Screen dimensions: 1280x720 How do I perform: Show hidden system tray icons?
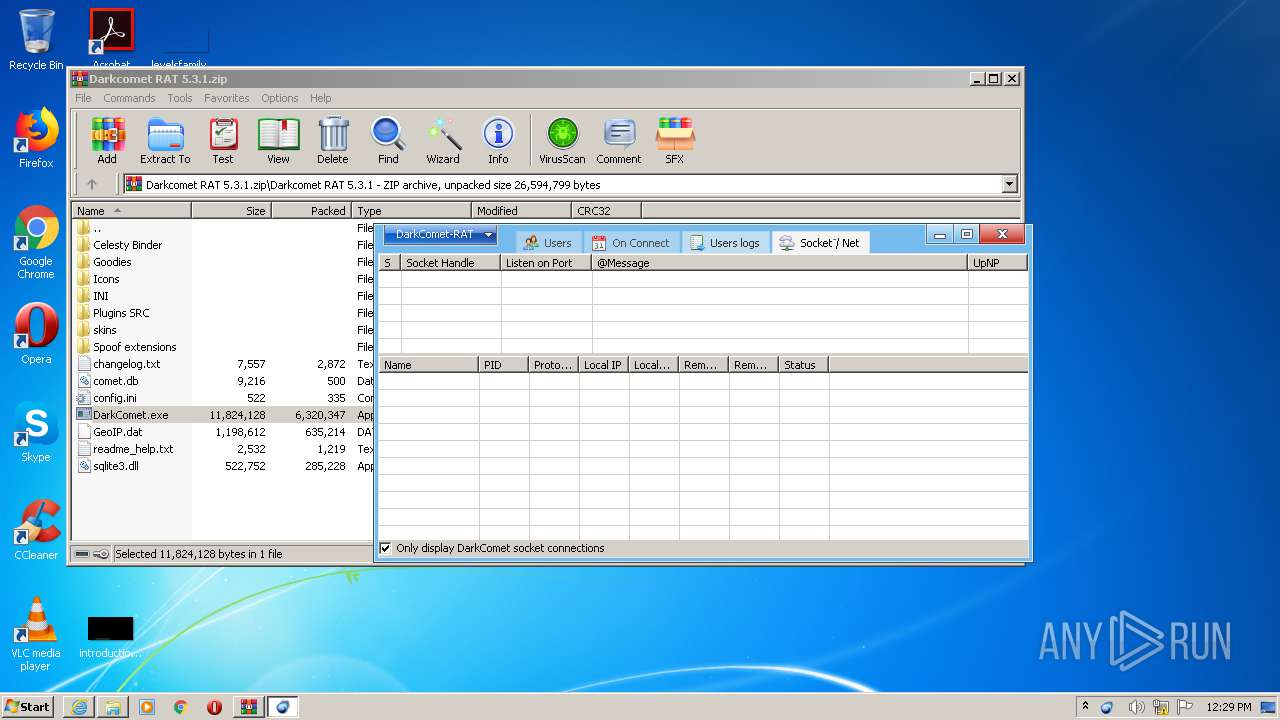1085,707
